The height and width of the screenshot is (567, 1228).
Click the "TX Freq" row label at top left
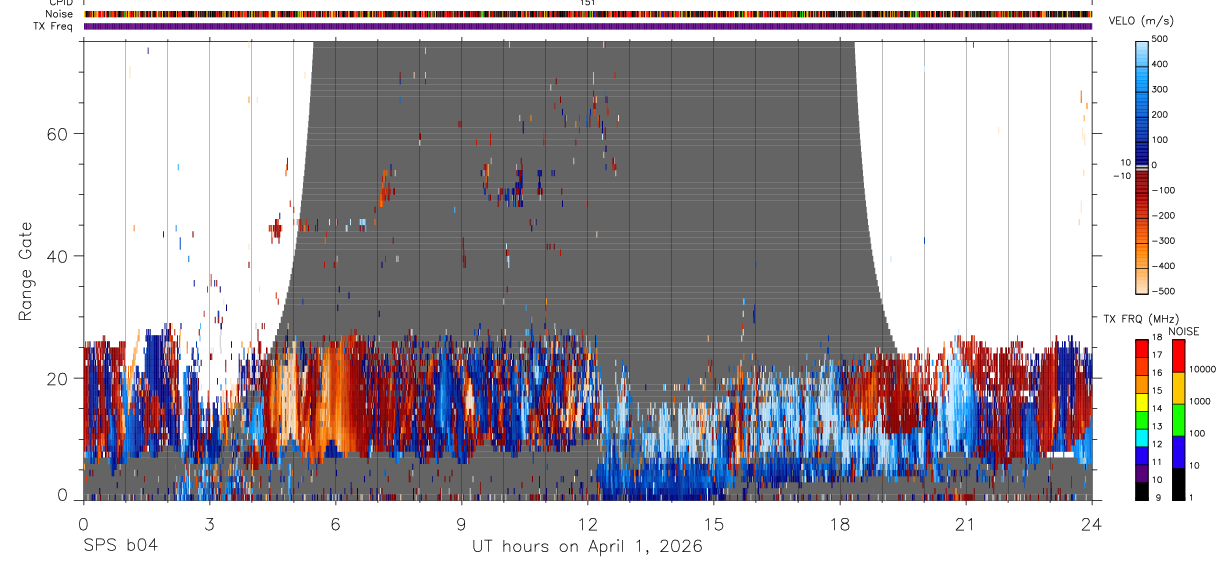(53, 26)
